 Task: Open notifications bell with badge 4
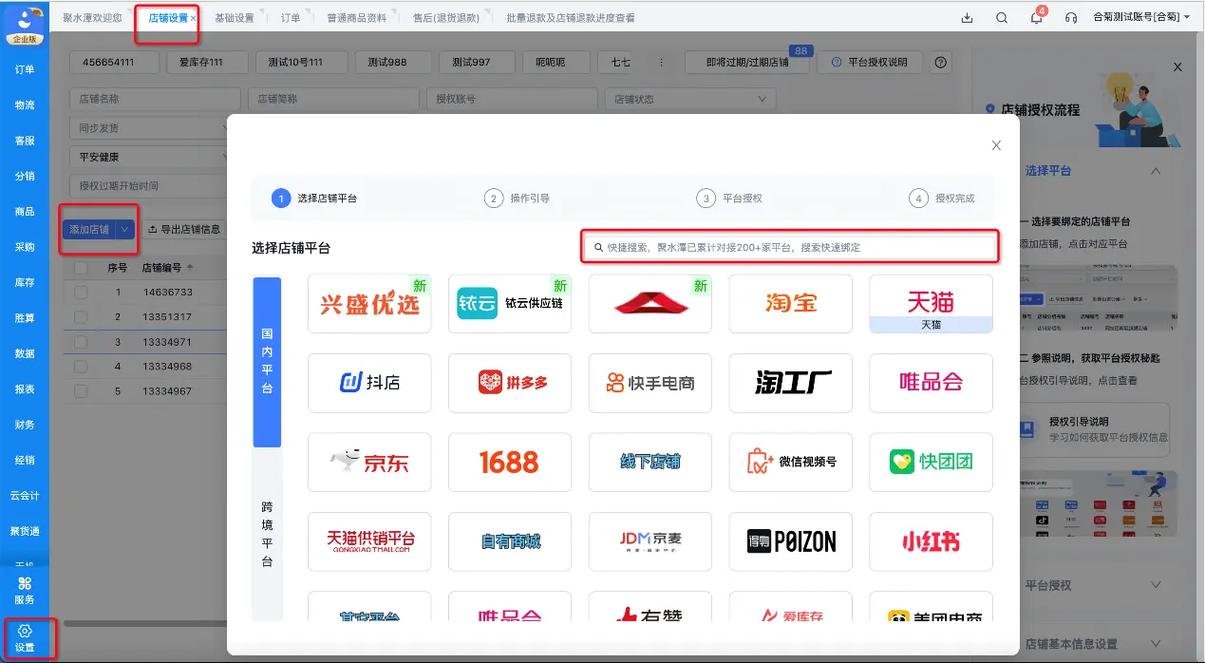coord(1037,17)
